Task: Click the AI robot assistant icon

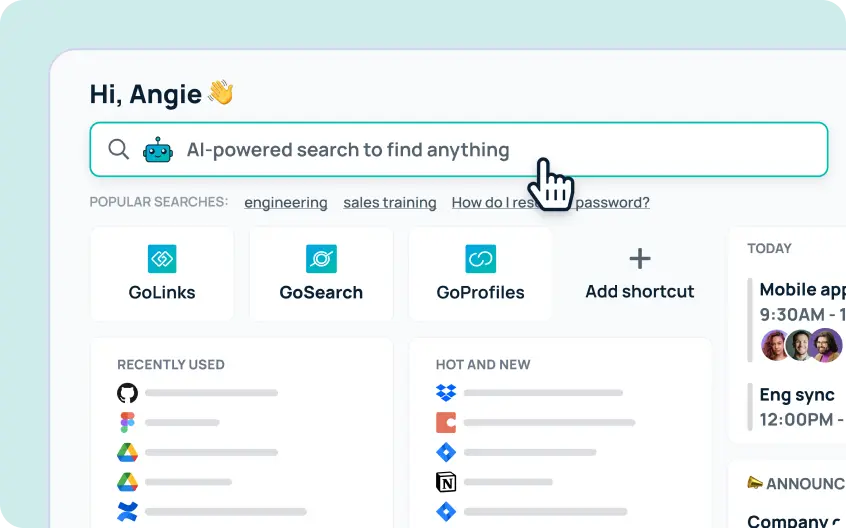Action: pos(158,149)
